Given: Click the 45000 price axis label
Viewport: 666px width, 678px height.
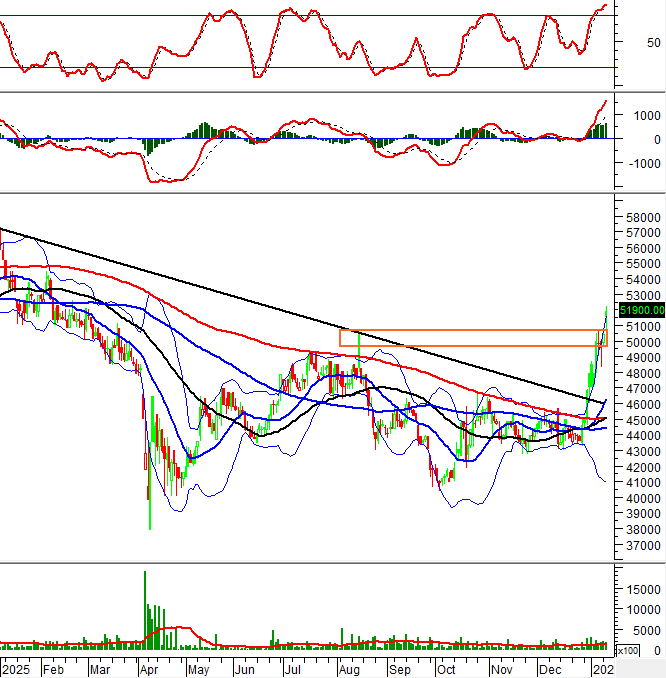Looking at the screenshot, I should pyautogui.click(x=636, y=420).
